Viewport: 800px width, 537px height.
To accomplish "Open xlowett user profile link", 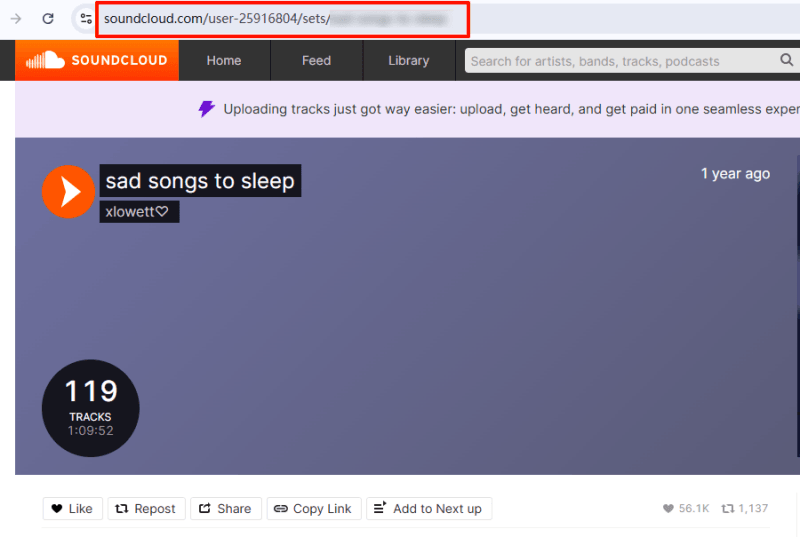I will tap(139, 211).
